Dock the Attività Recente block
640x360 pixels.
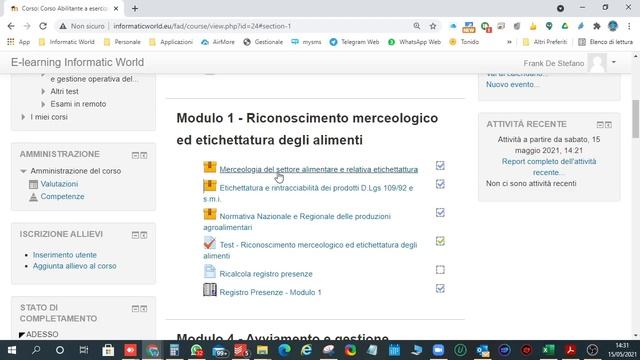pos(609,124)
